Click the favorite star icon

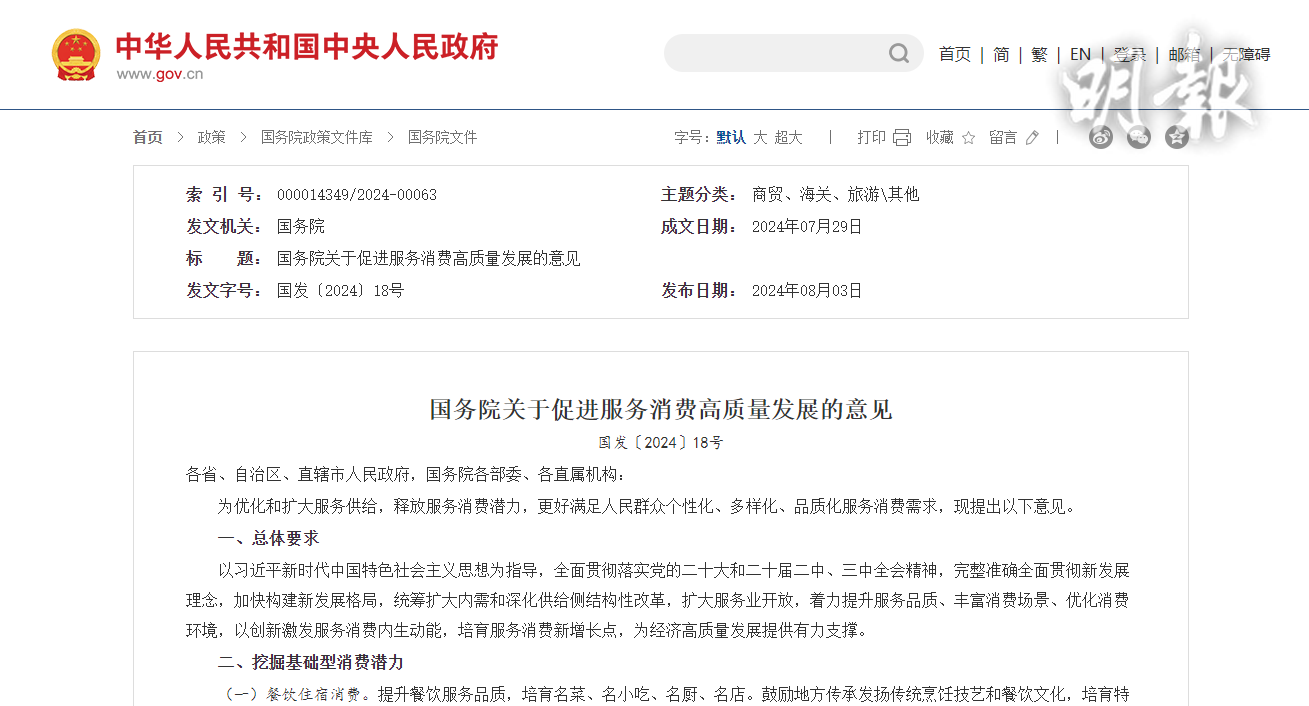[x=968, y=138]
